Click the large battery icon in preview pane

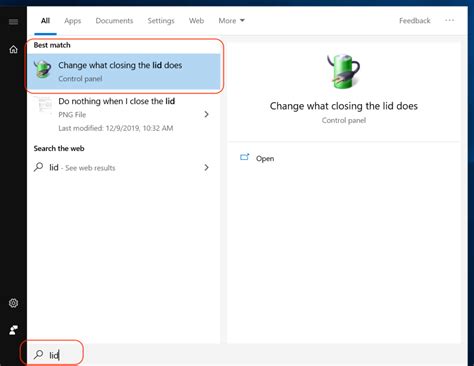[x=343, y=71]
